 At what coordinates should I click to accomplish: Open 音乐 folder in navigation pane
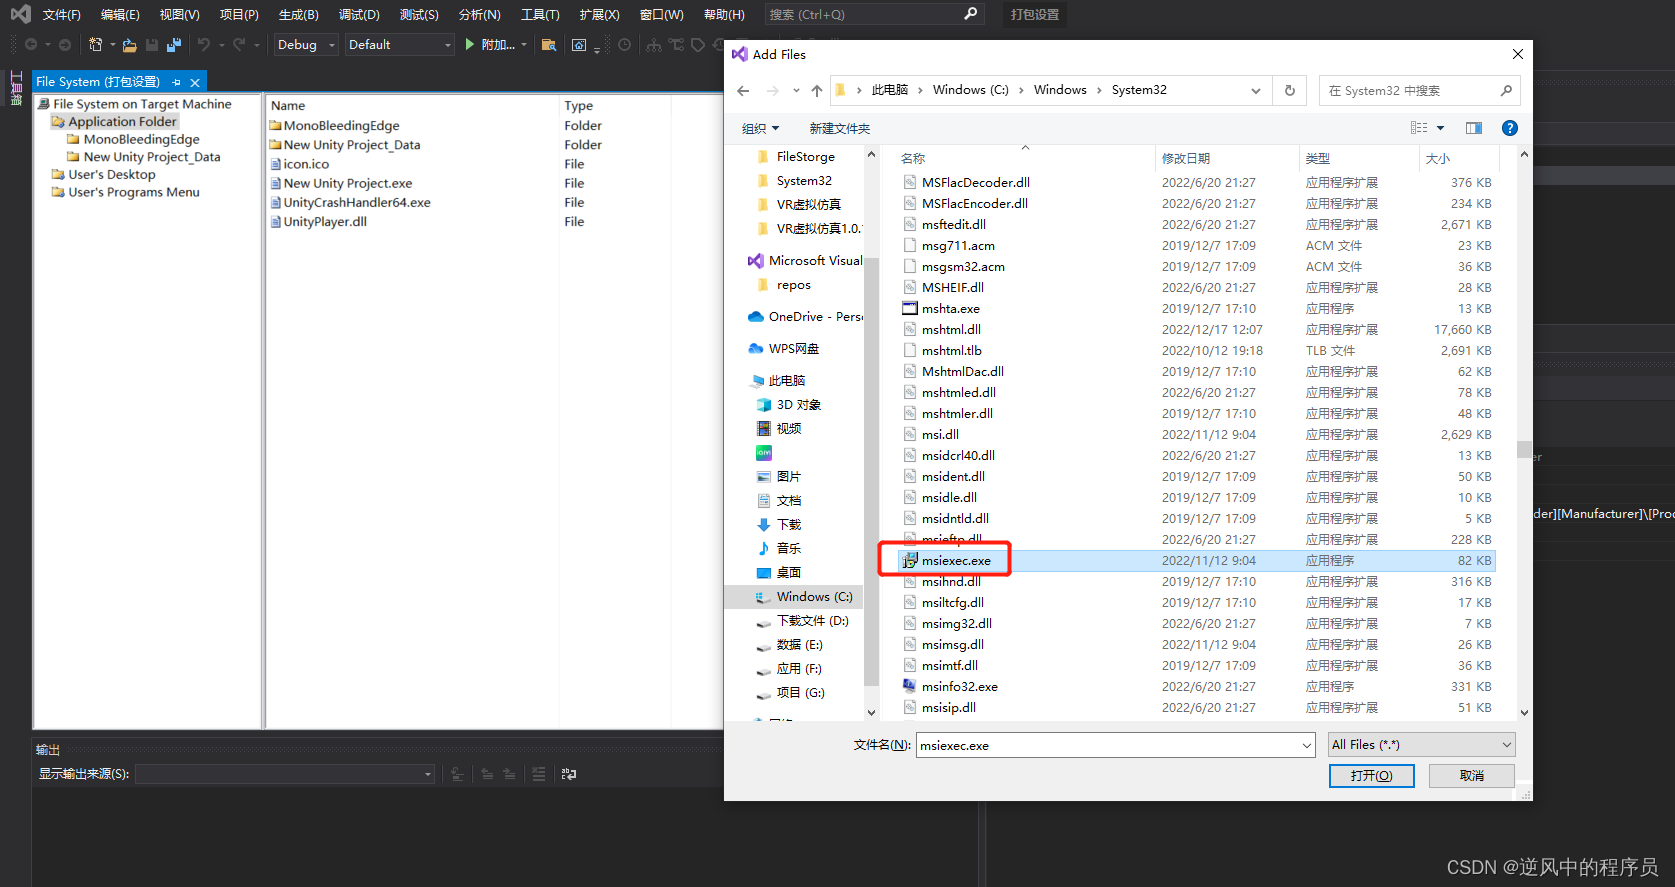point(779,548)
